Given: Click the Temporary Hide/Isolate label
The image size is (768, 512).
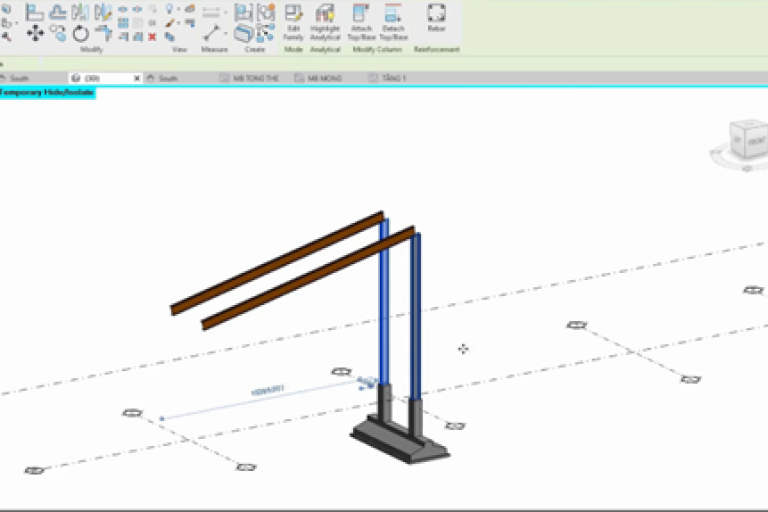Looking at the screenshot, I should pos(47,92).
